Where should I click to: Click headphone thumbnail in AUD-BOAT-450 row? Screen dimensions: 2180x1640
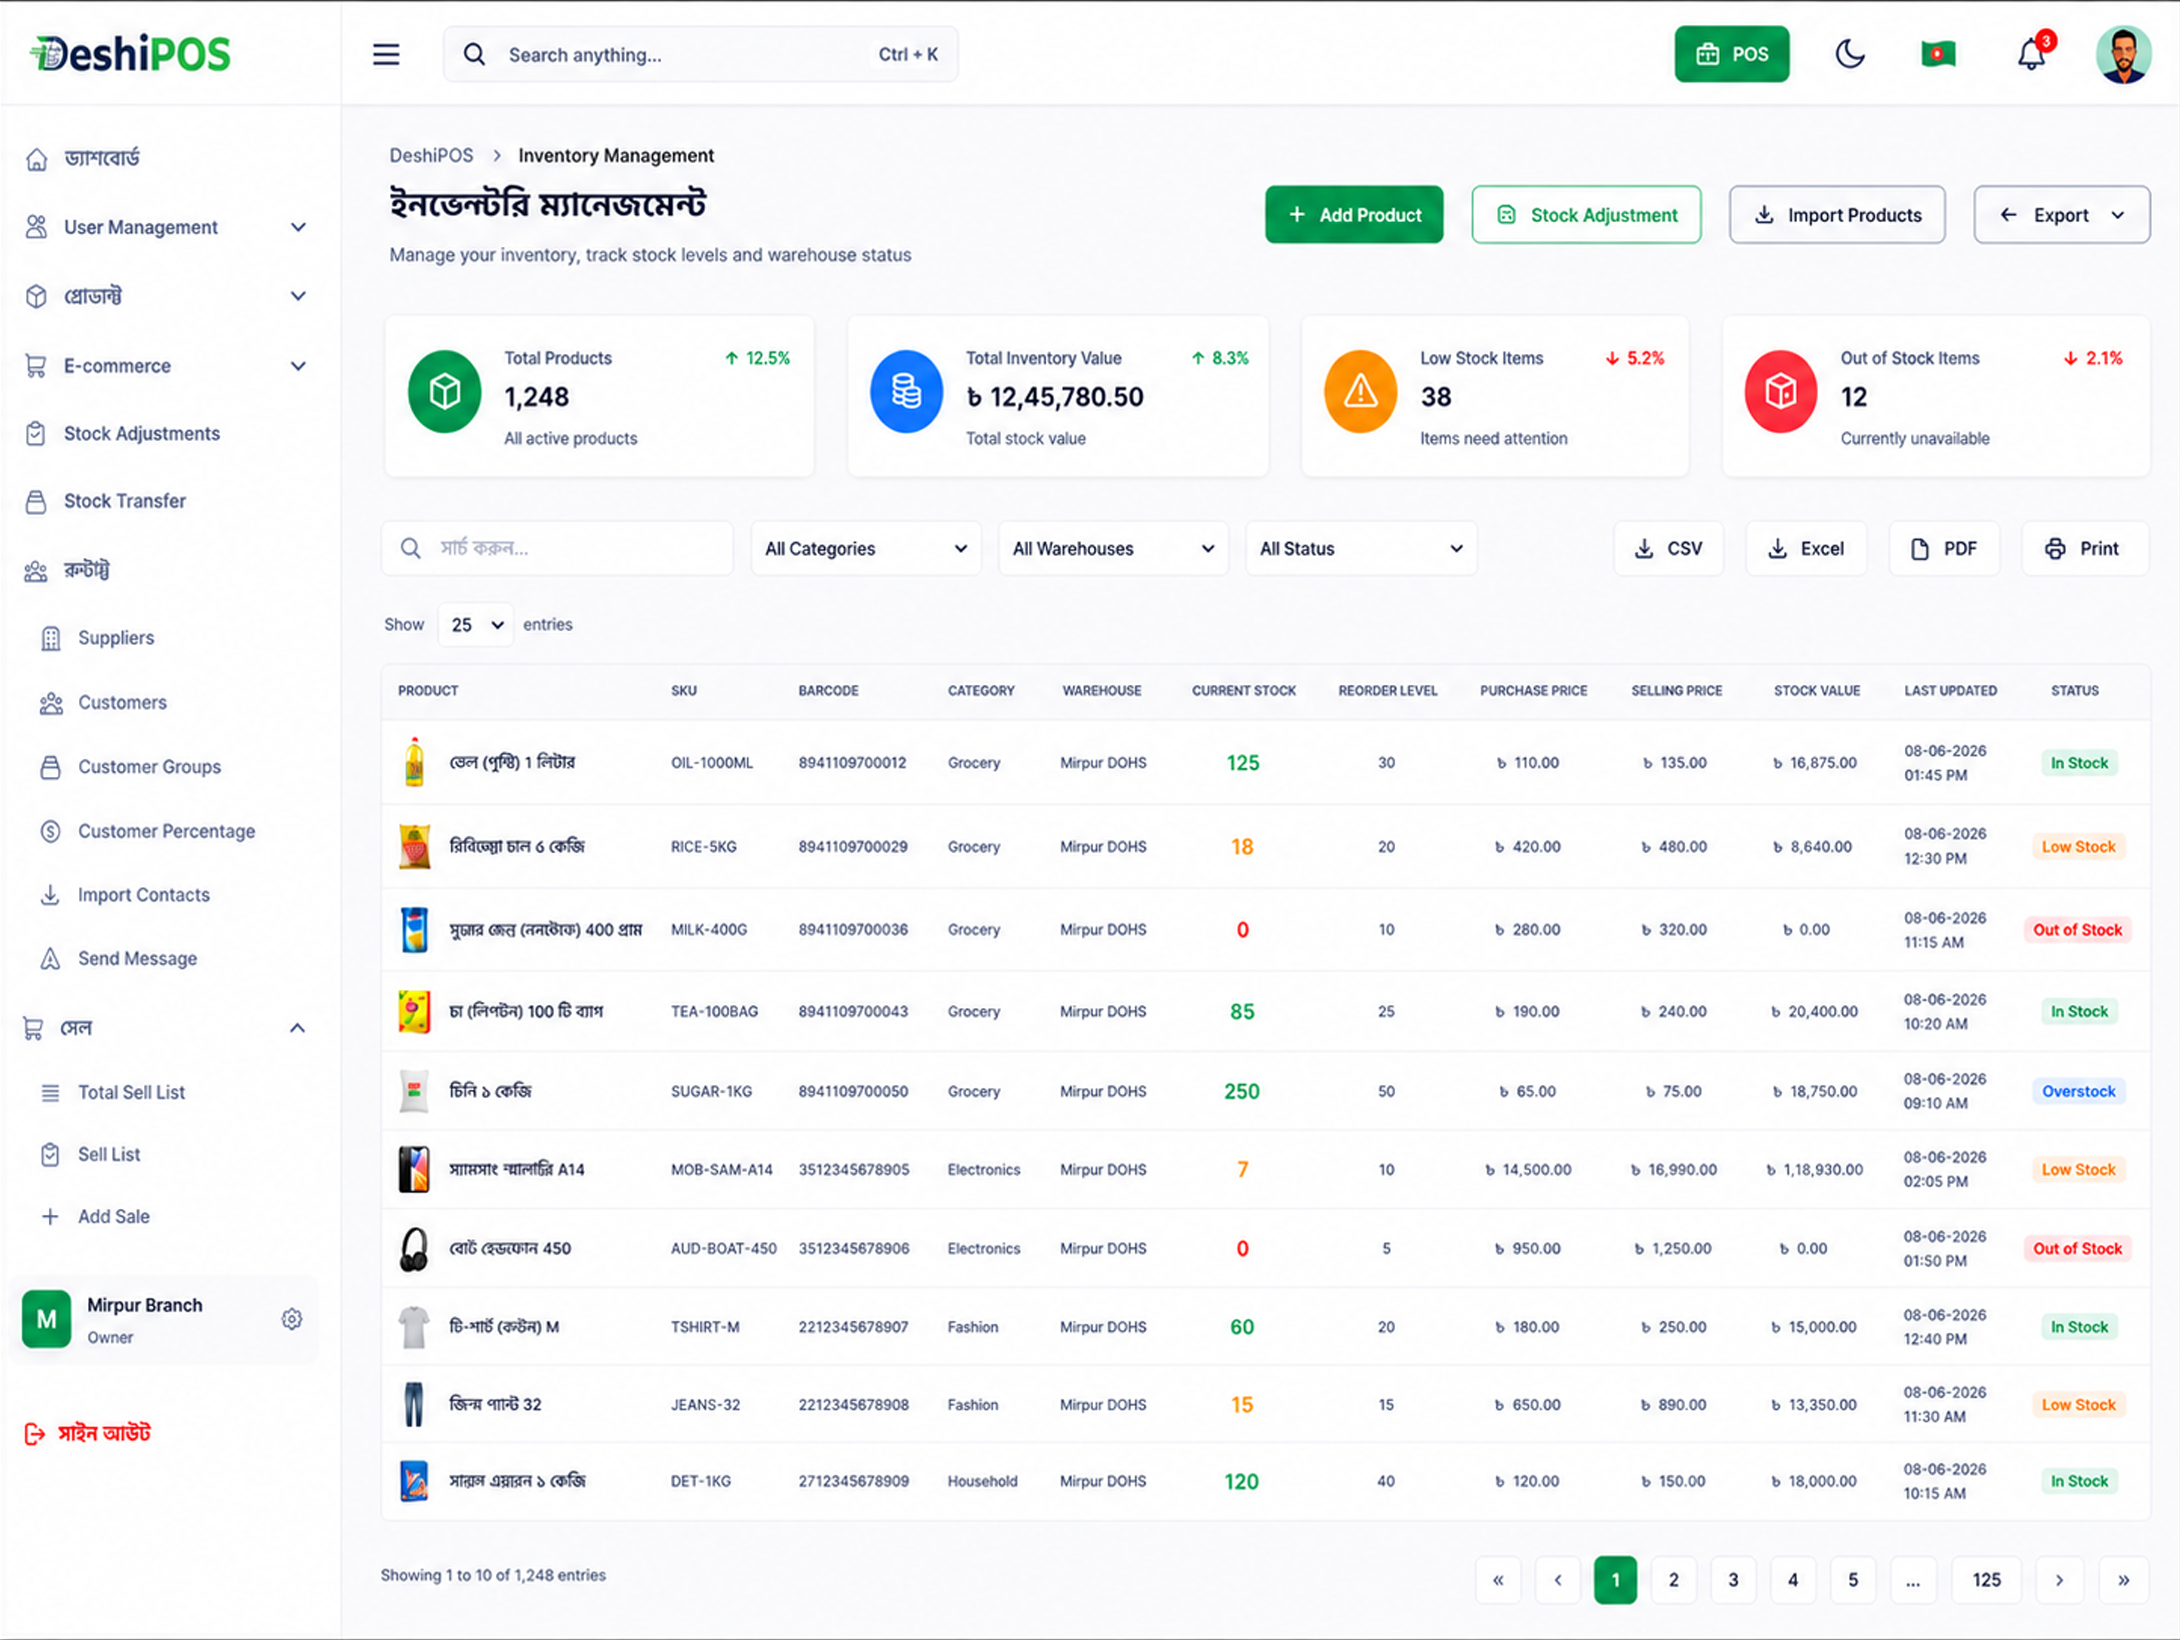[x=414, y=1249]
